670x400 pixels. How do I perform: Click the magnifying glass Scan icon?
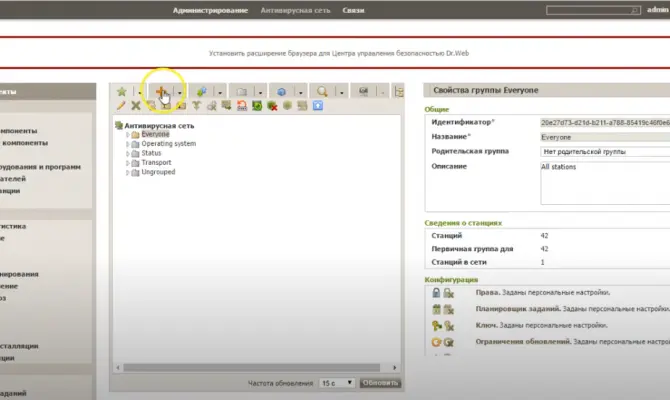322,91
